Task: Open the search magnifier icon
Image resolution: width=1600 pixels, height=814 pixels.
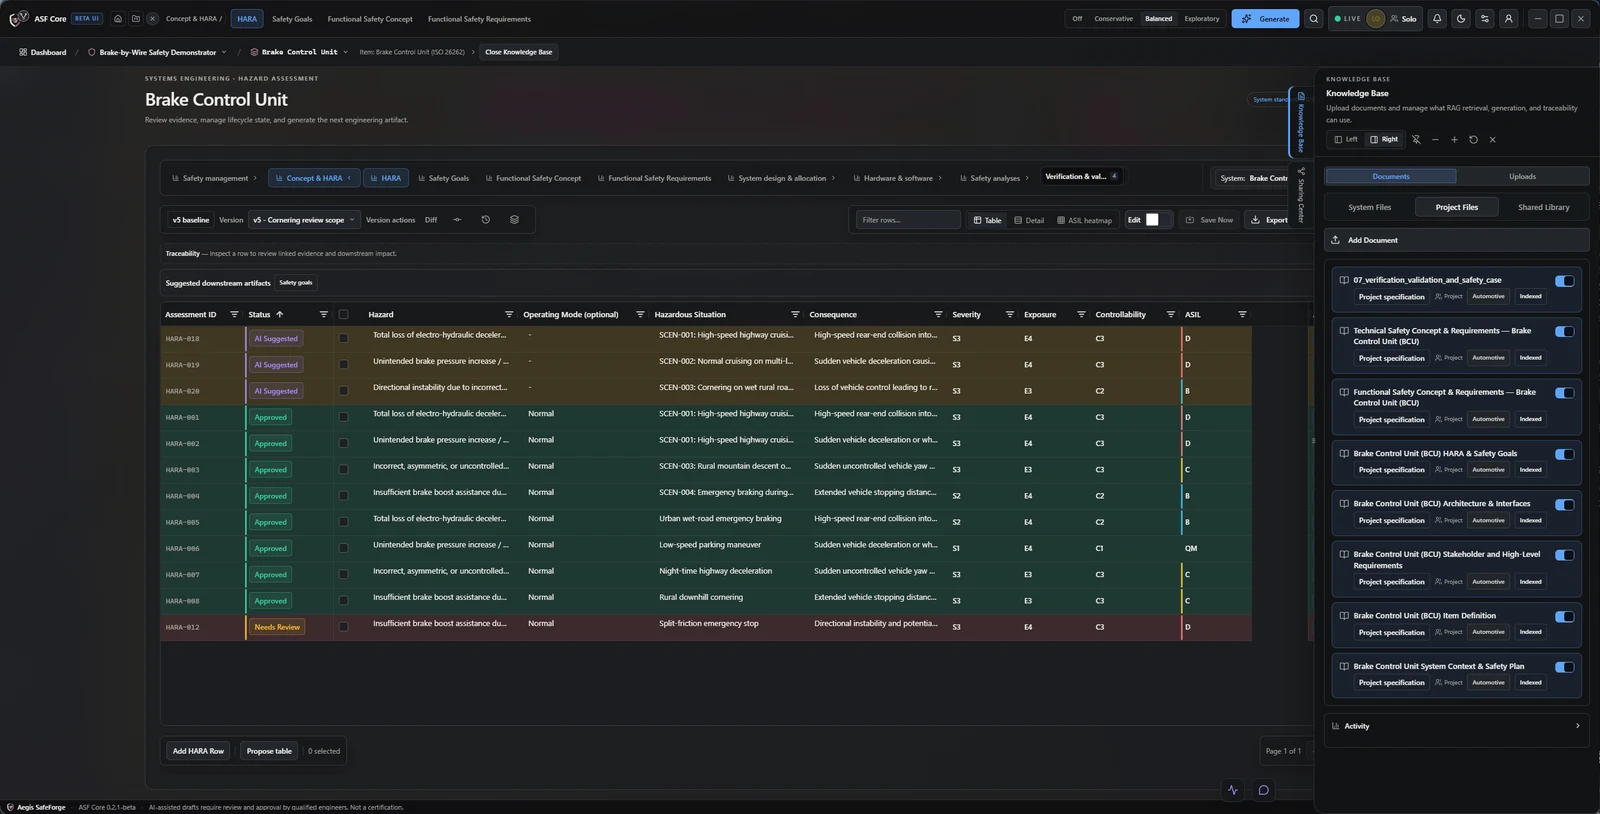Action: tap(1314, 18)
